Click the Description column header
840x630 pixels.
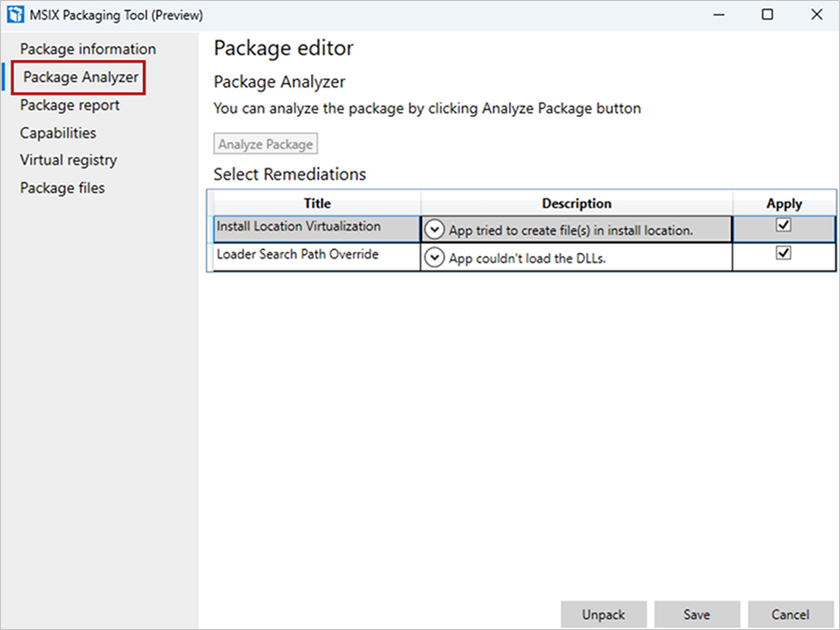(x=576, y=203)
